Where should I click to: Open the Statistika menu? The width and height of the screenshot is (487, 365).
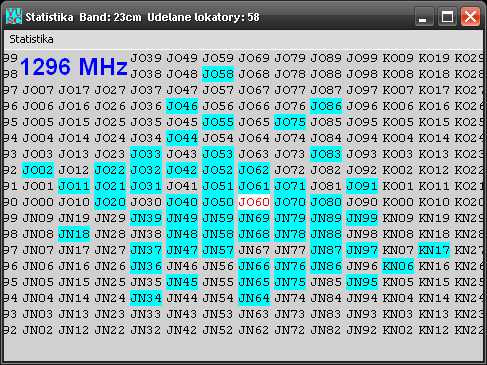click(31, 39)
